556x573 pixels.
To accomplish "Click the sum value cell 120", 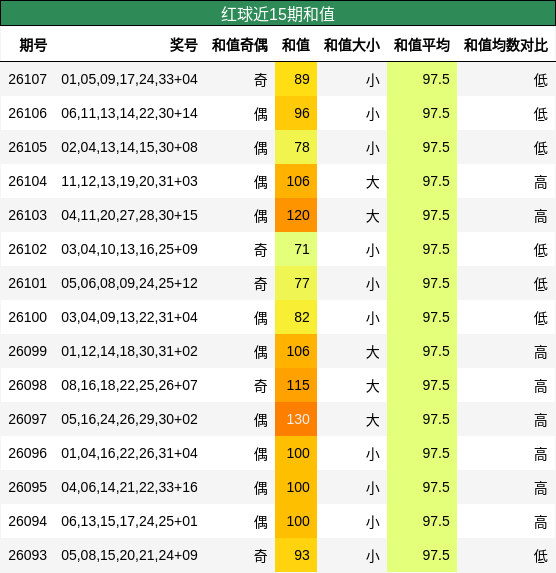I will pos(296,215).
